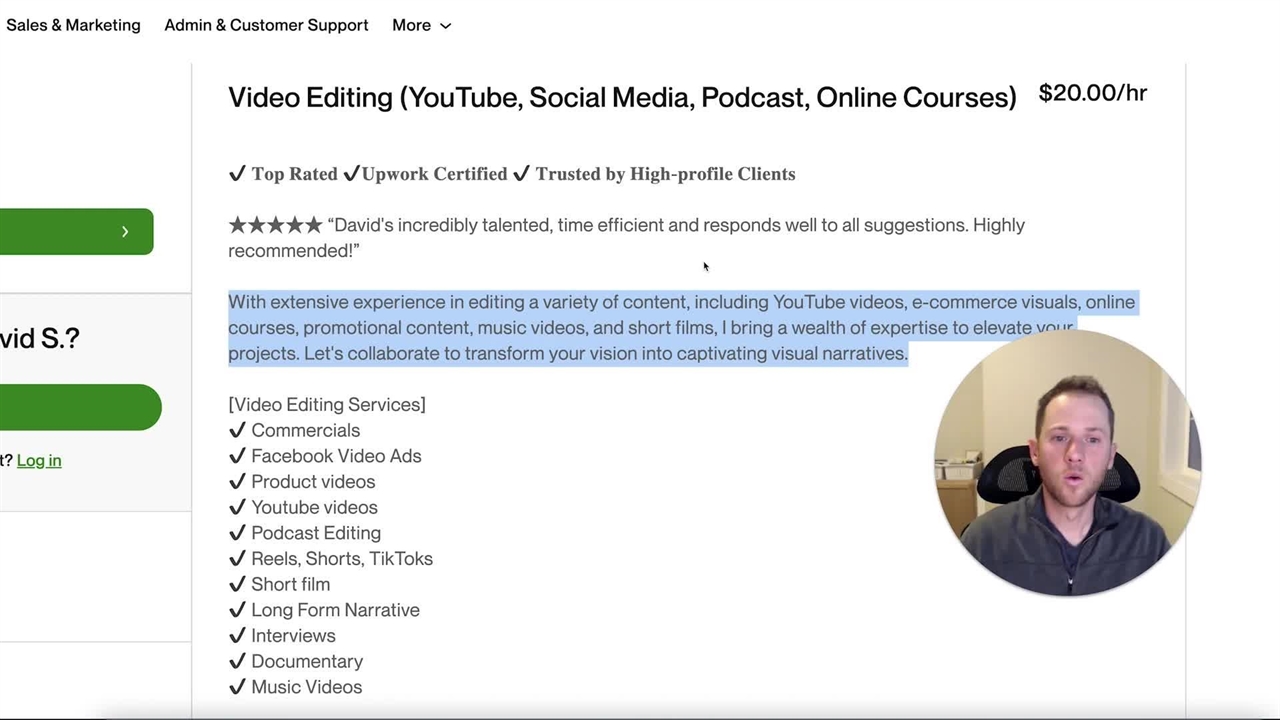Open the Admin & Customer Support menu
This screenshot has width=1280, height=720.
tap(266, 25)
